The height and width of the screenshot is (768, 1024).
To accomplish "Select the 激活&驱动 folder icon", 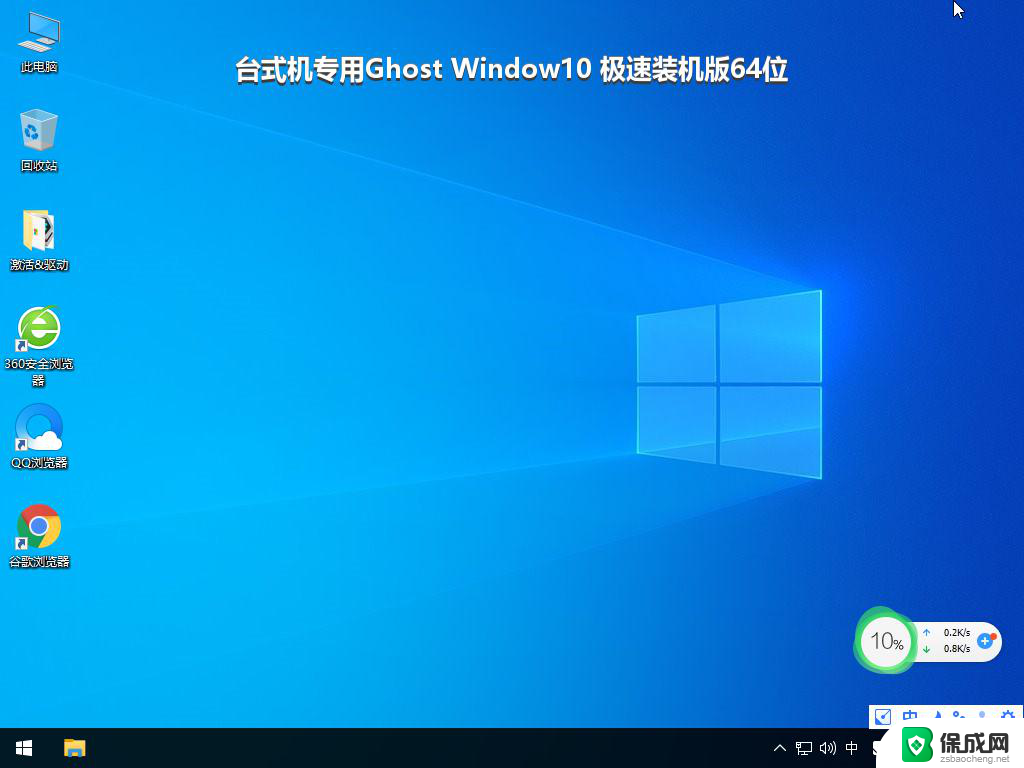I will tap(39, 240).
